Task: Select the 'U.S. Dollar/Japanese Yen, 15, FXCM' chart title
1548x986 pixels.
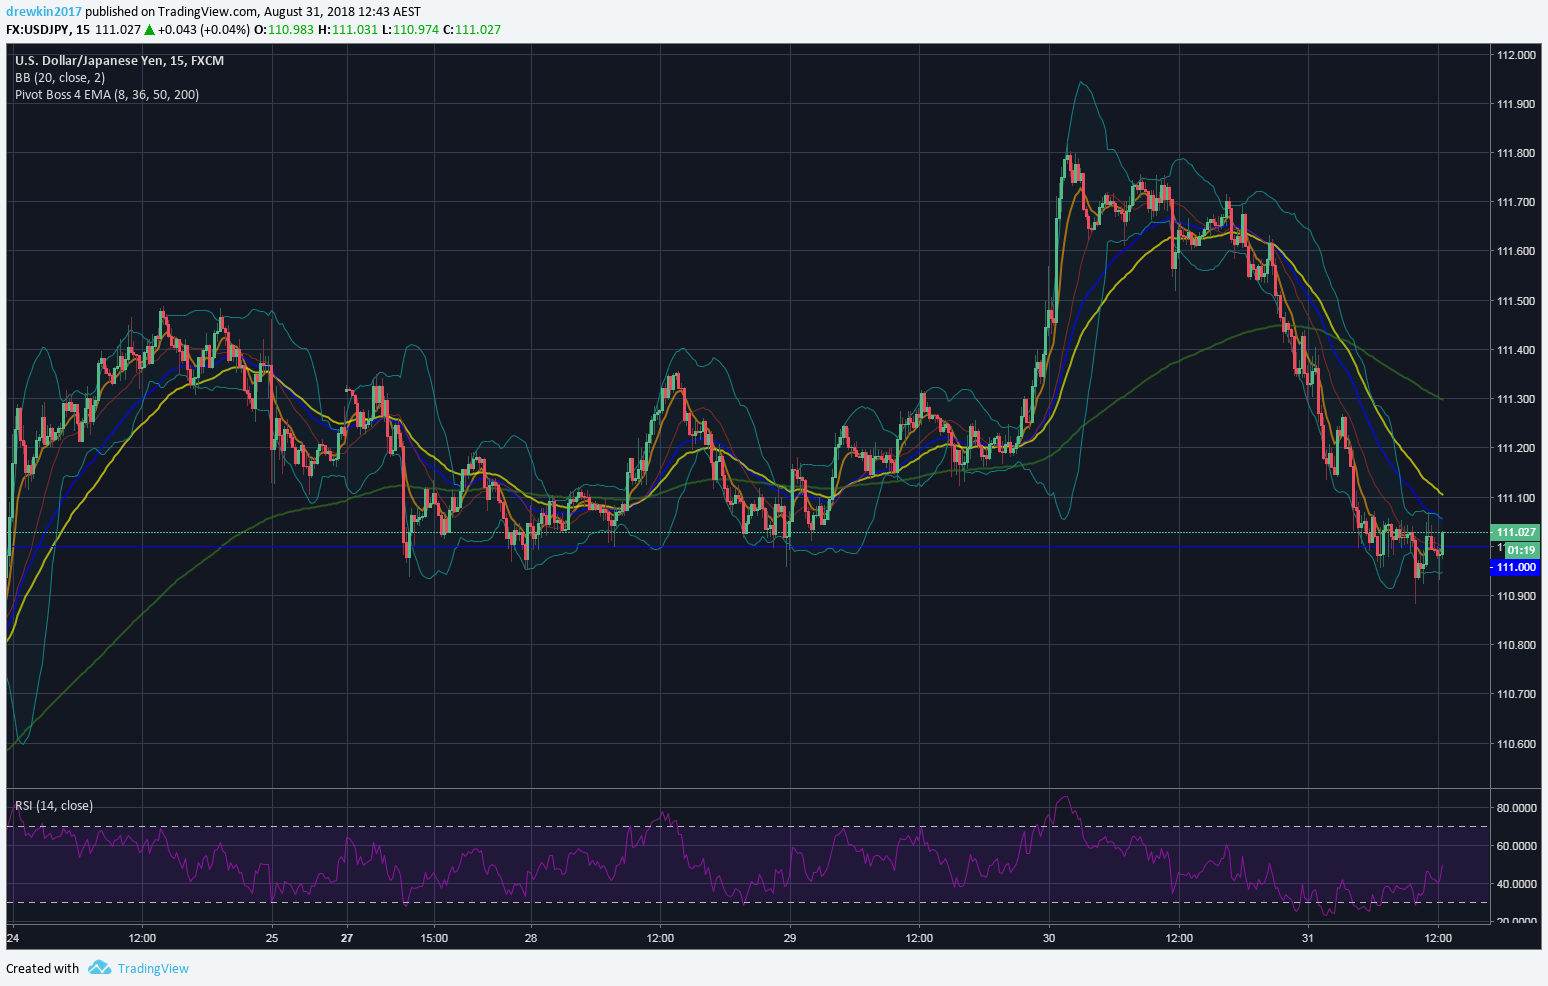Action: (x=120, y=61)
